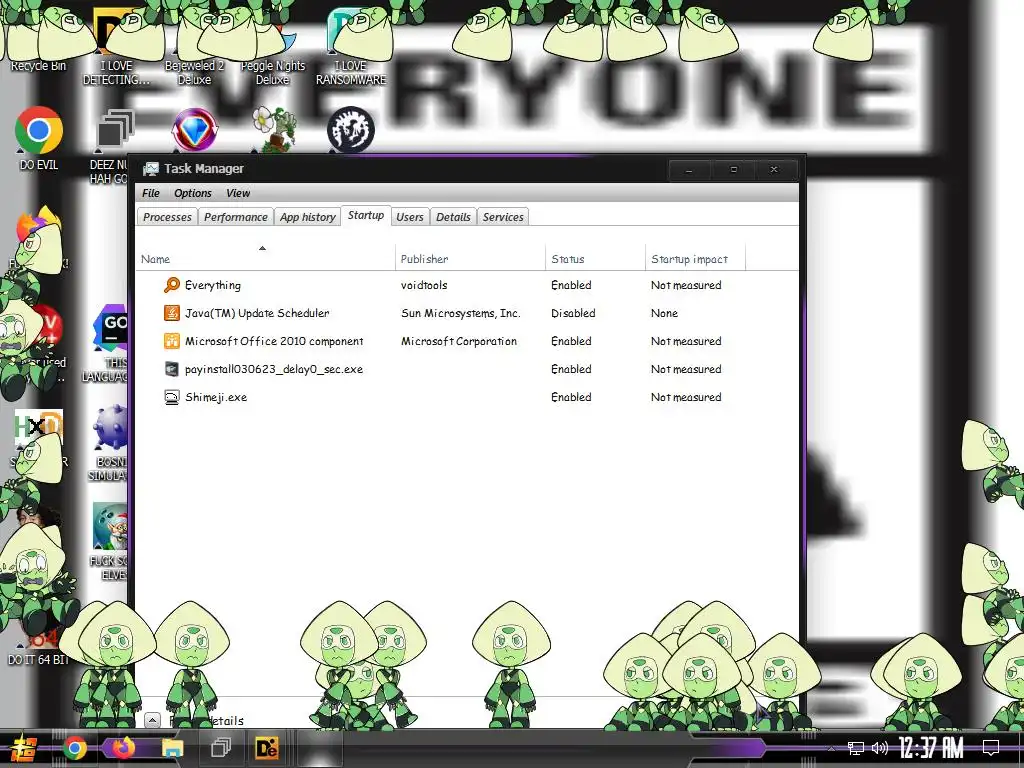This screenshot has width=1024, height=768.
Task: Select the payinstall030623_delay0_sec.exe icon
Action: [x=172, y=369]
